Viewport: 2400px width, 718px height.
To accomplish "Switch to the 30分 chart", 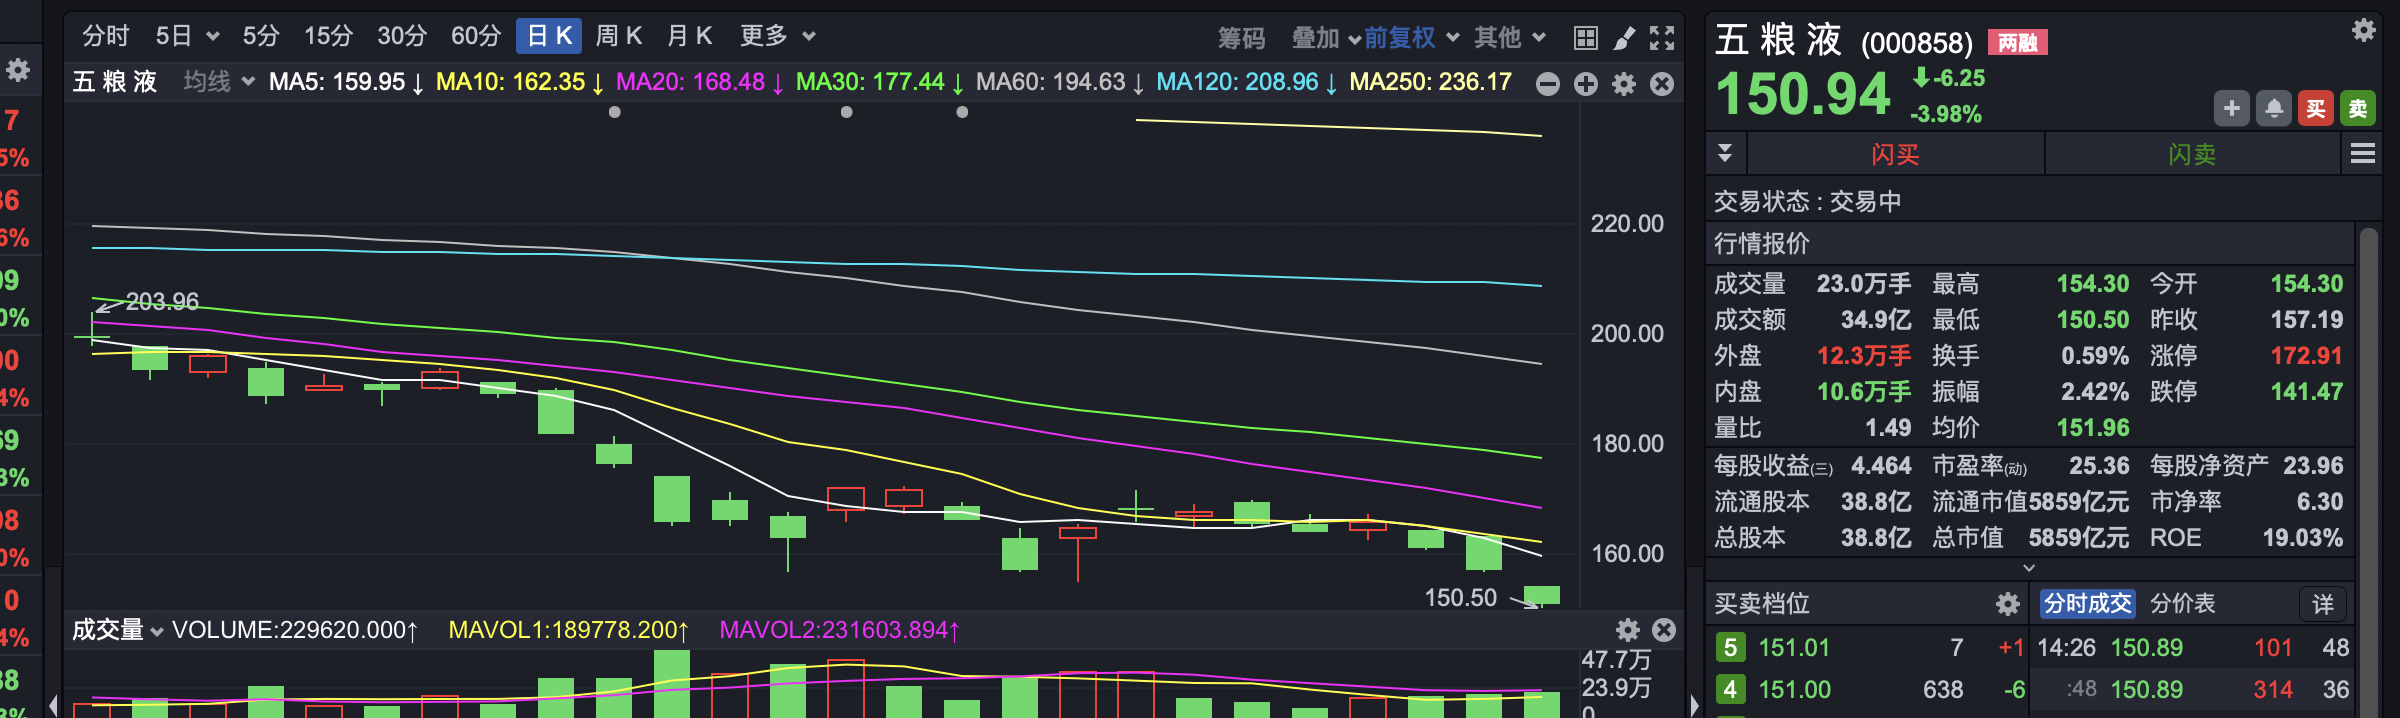I will tap(402, 36).
